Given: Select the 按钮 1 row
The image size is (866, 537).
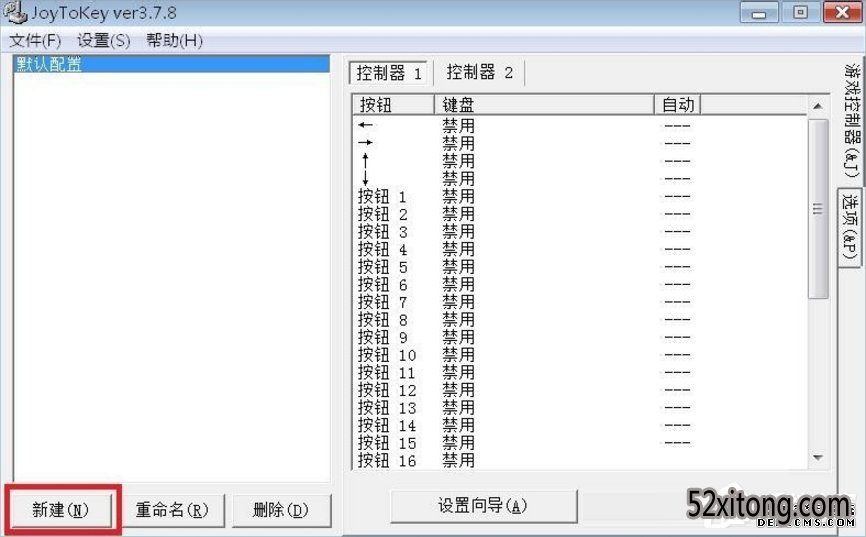Looking at the screenshot, I should (579, 196).
